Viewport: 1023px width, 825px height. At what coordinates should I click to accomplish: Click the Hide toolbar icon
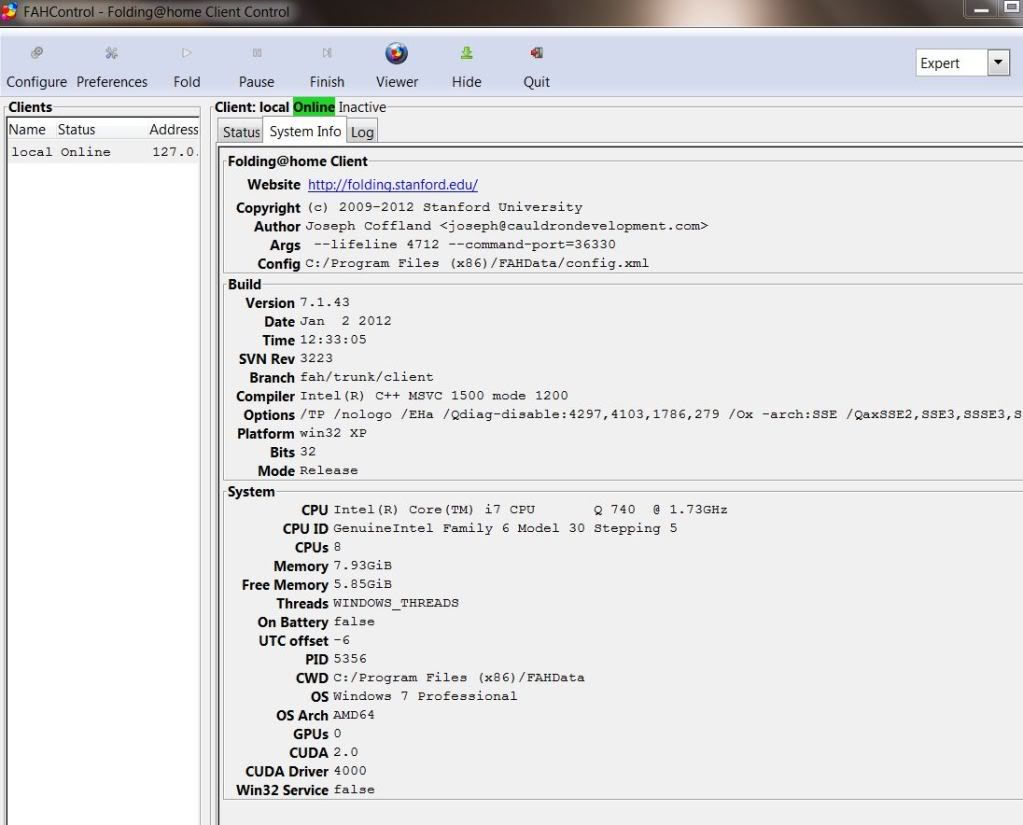point(466,53)
